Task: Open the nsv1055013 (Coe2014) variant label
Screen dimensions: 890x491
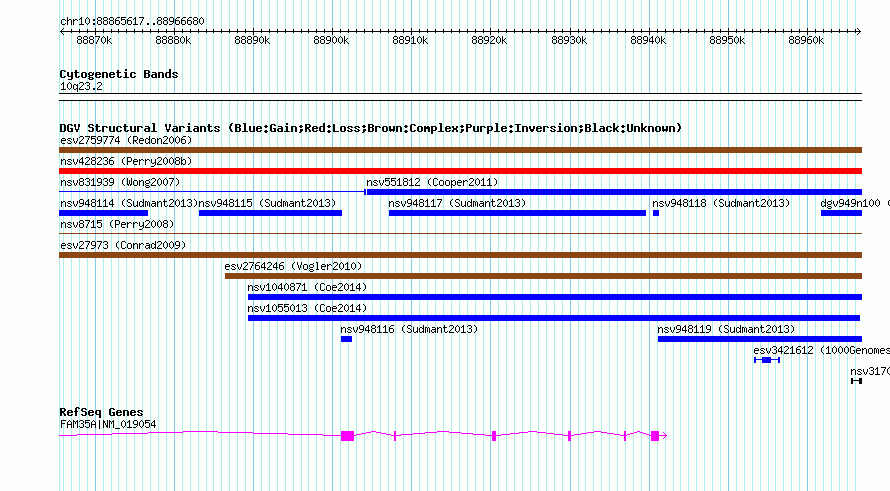Action: pos(307,308)
